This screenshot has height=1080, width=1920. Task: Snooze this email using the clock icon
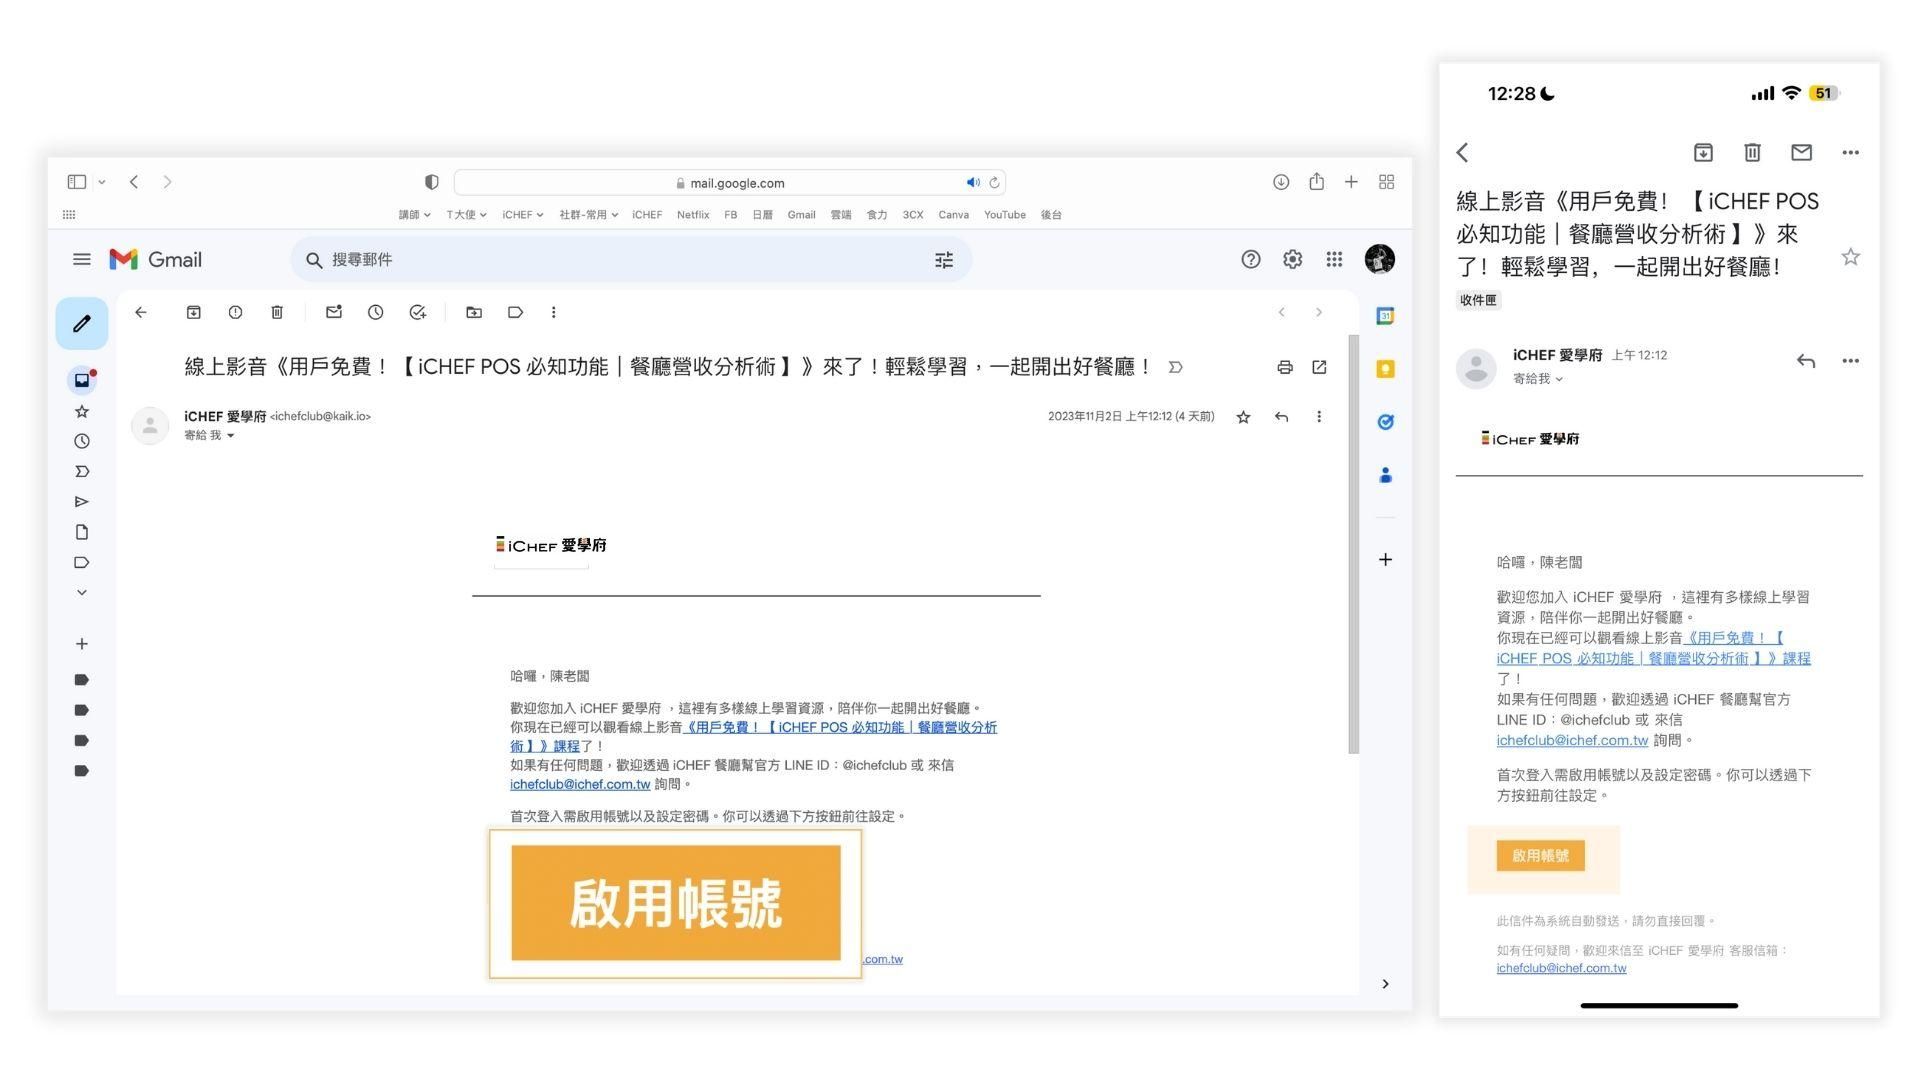click(375, 312)
